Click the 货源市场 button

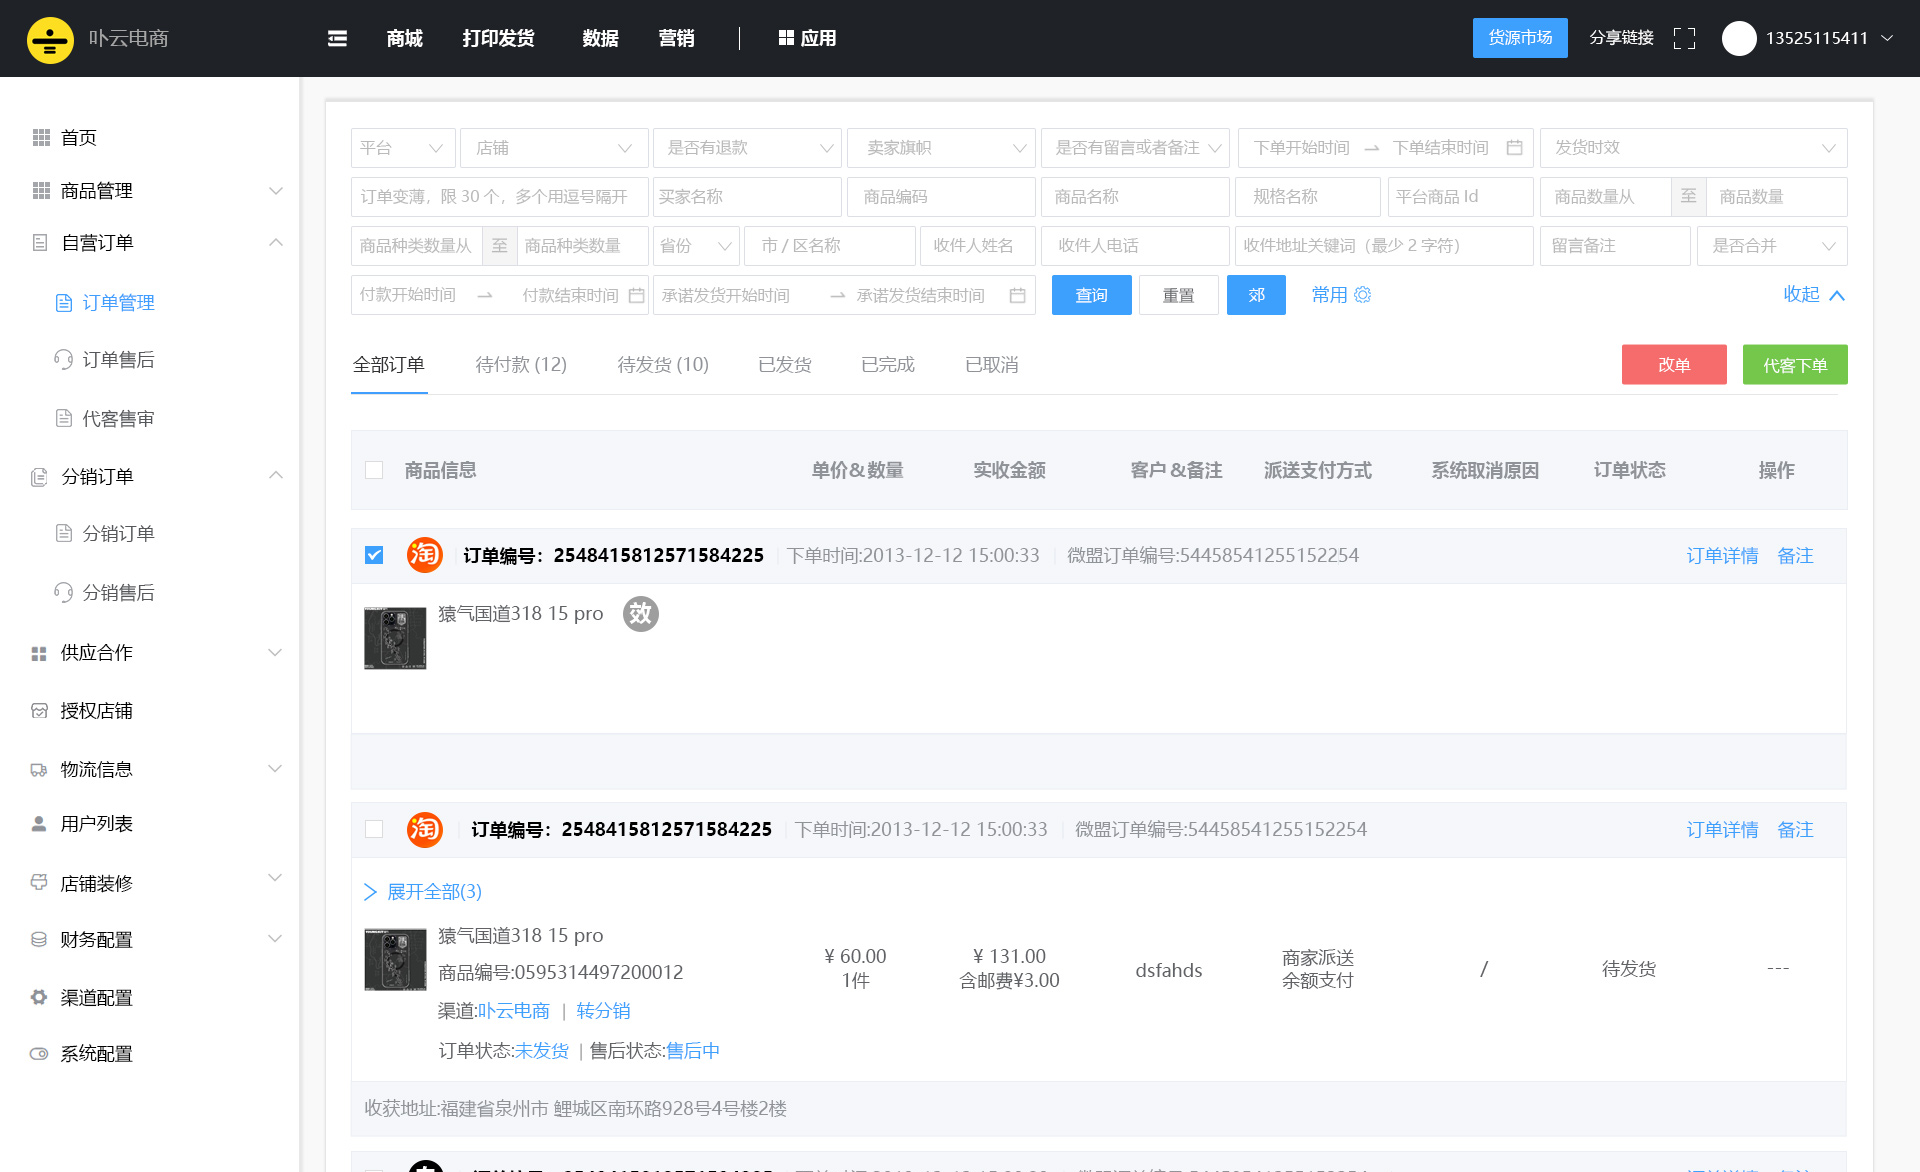[x=1520, y=38]
